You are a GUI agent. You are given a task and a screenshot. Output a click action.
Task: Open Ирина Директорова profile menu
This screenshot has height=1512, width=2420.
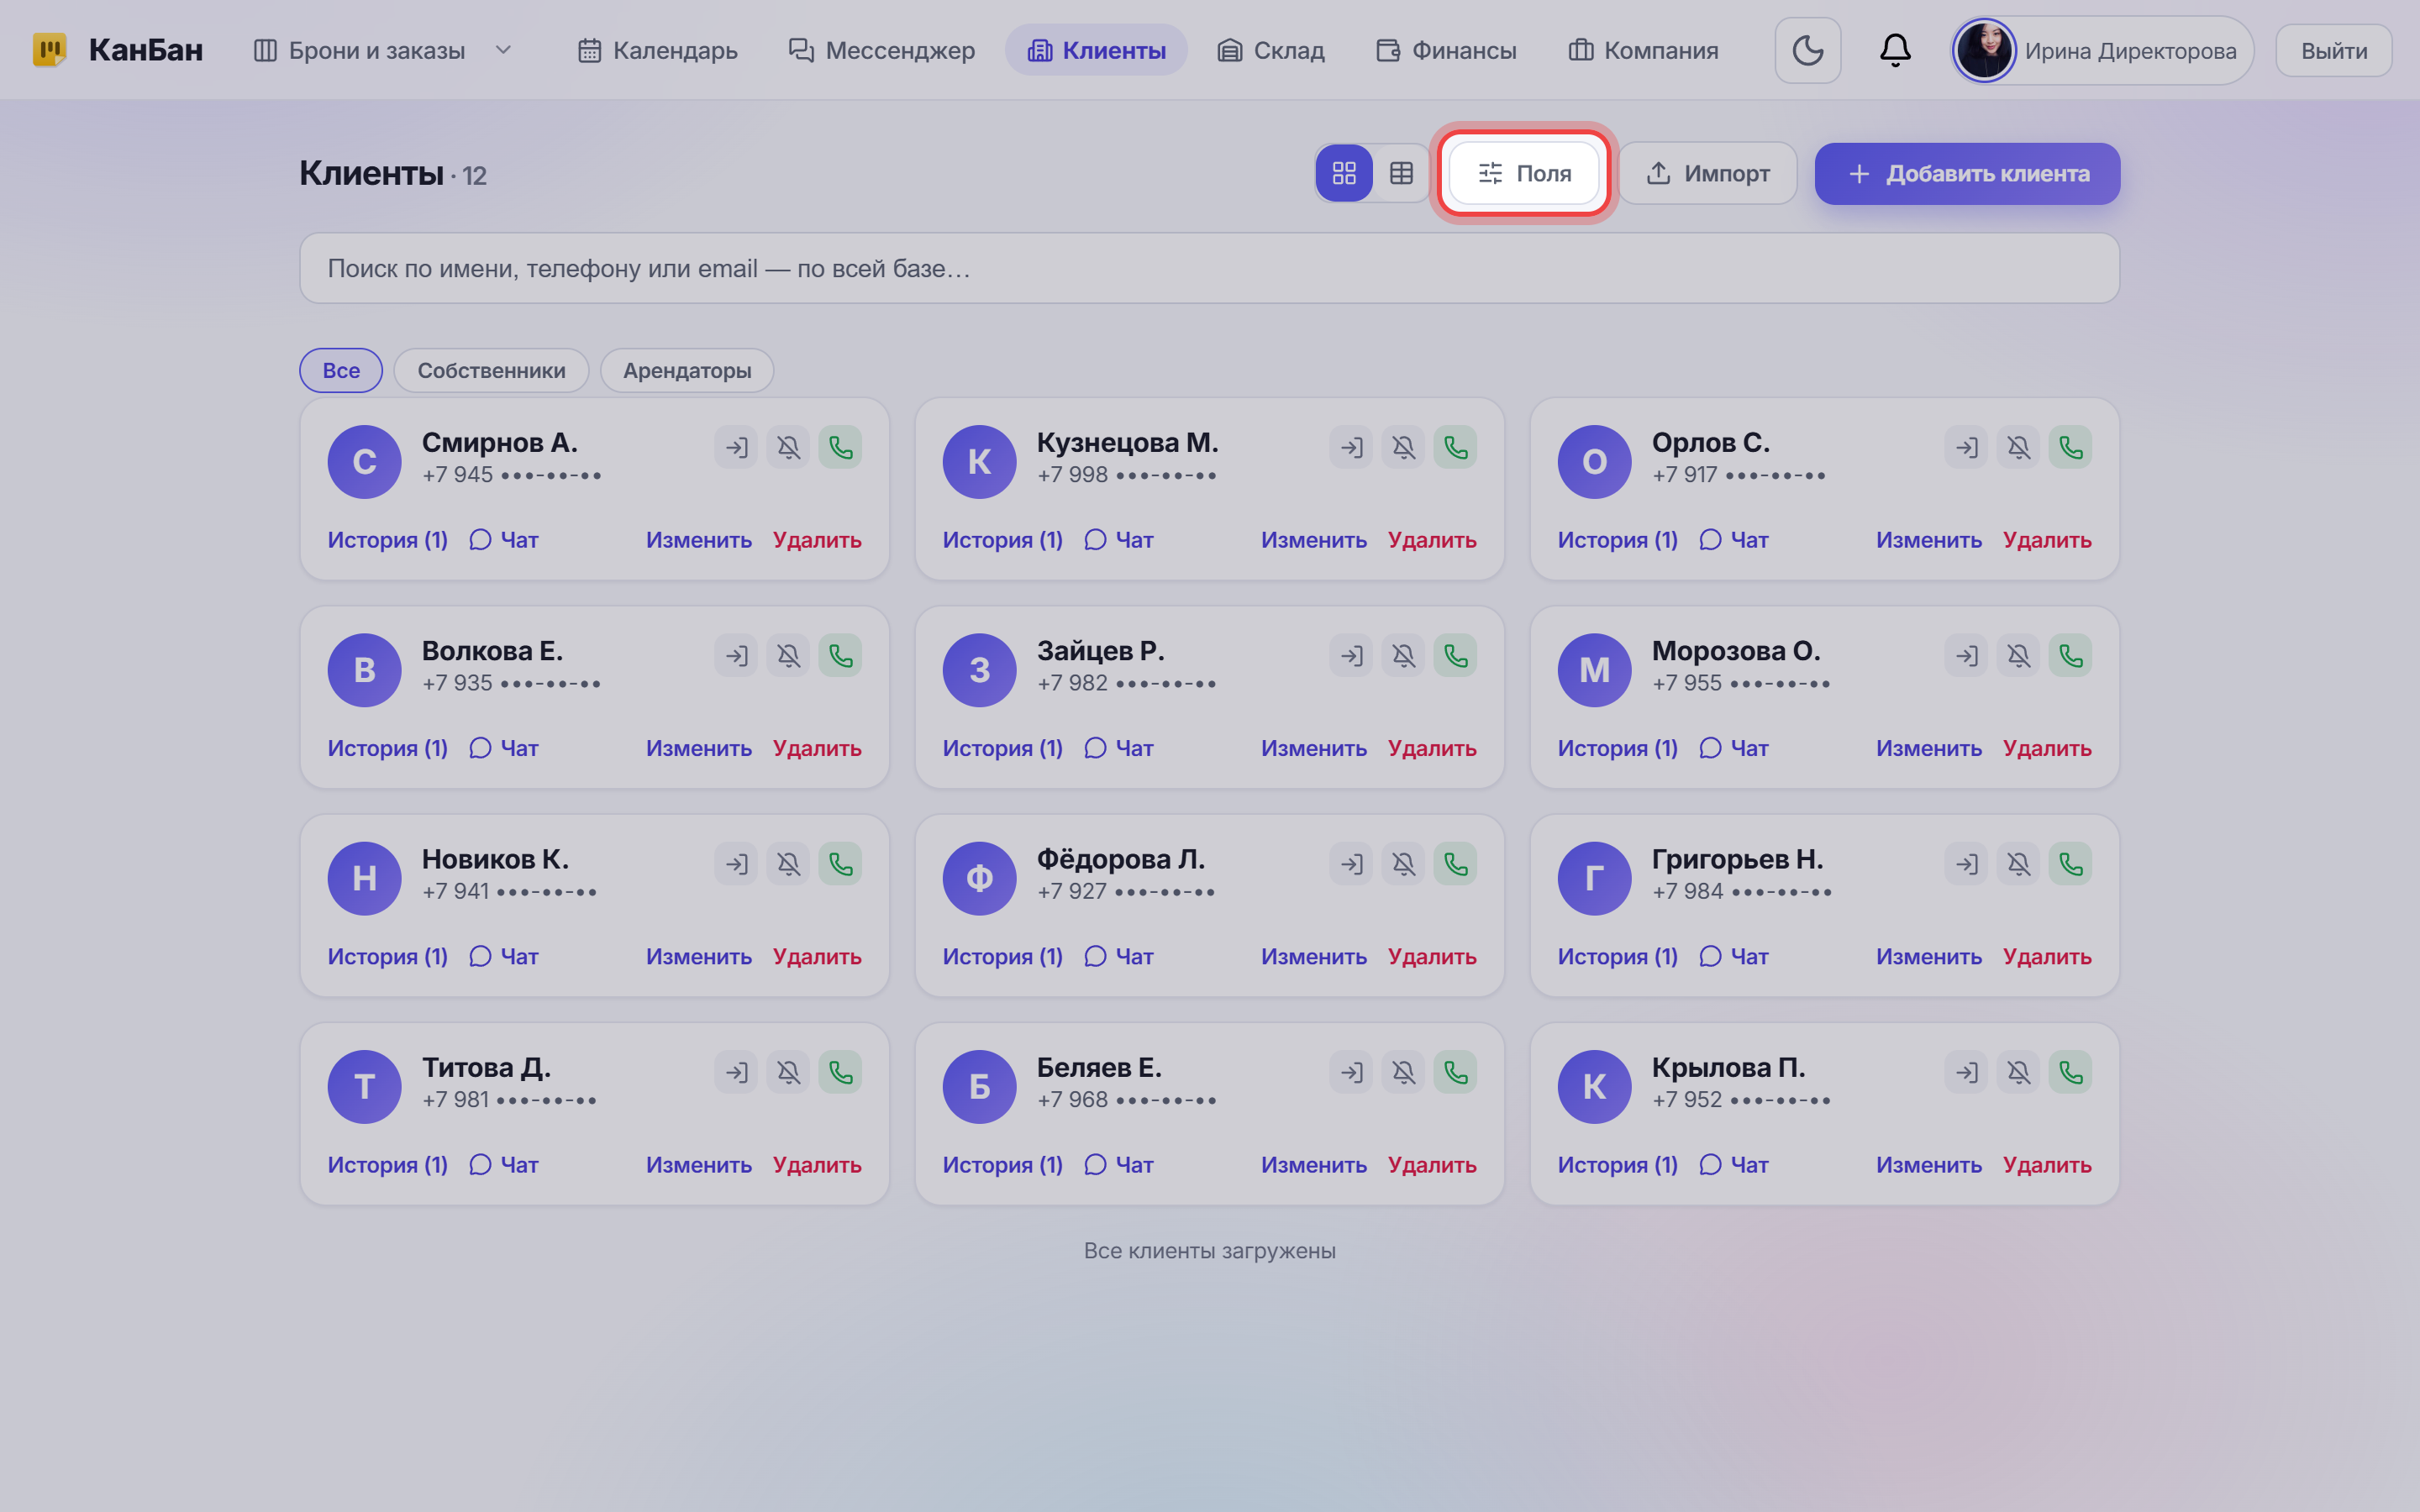[x=2102, y=50]
